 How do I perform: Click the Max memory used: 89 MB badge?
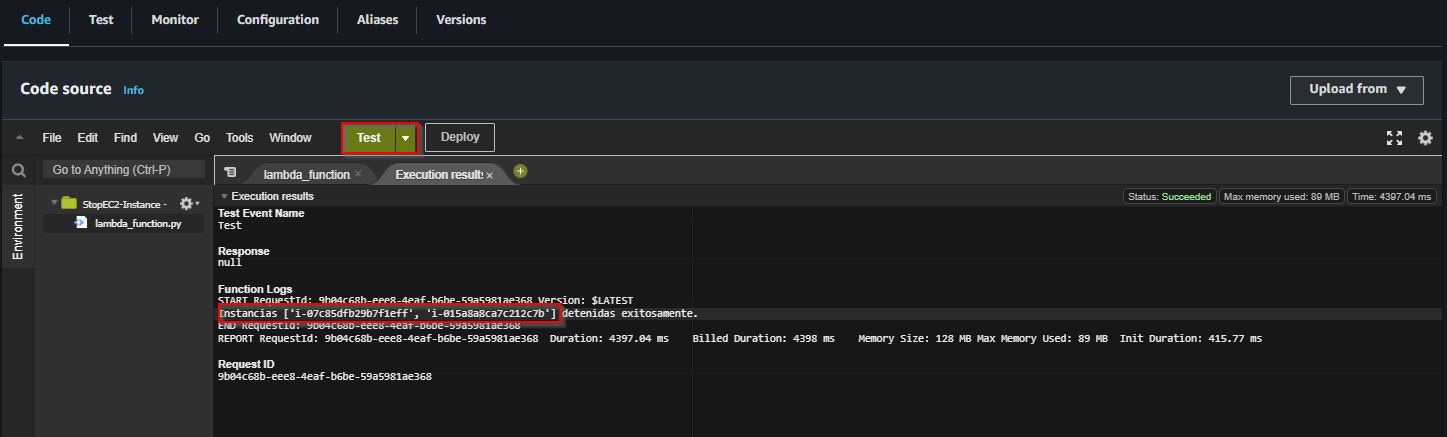pyautogui.click(x=1282, y=197)
